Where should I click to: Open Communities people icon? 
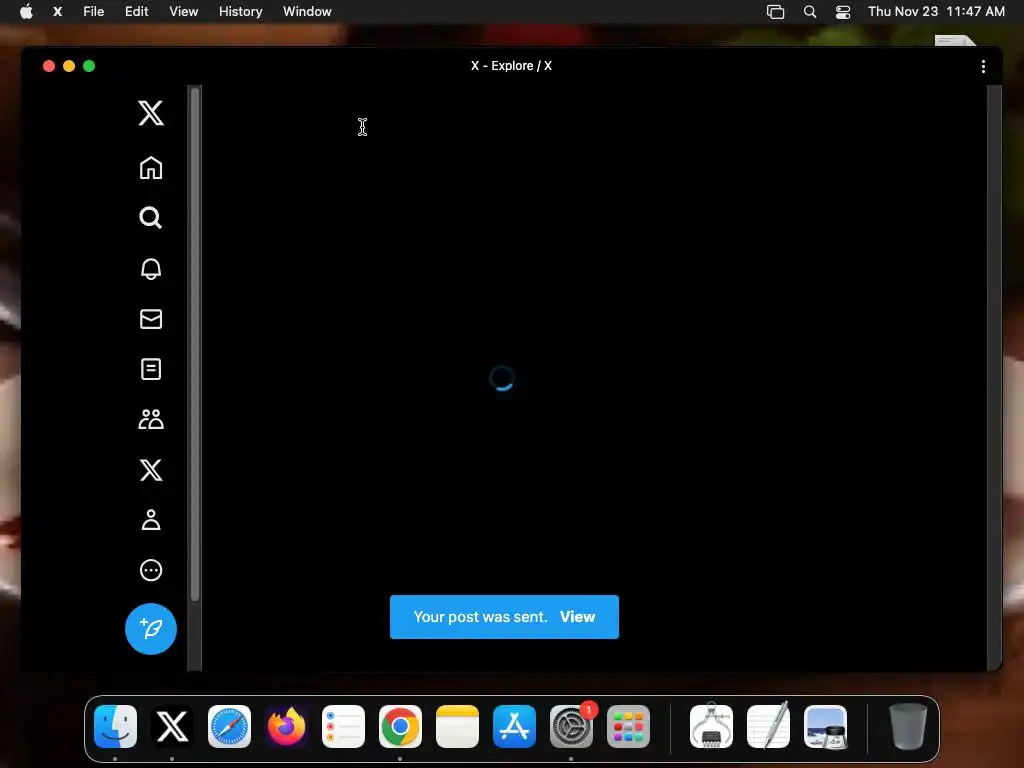(x=151, y=419)
